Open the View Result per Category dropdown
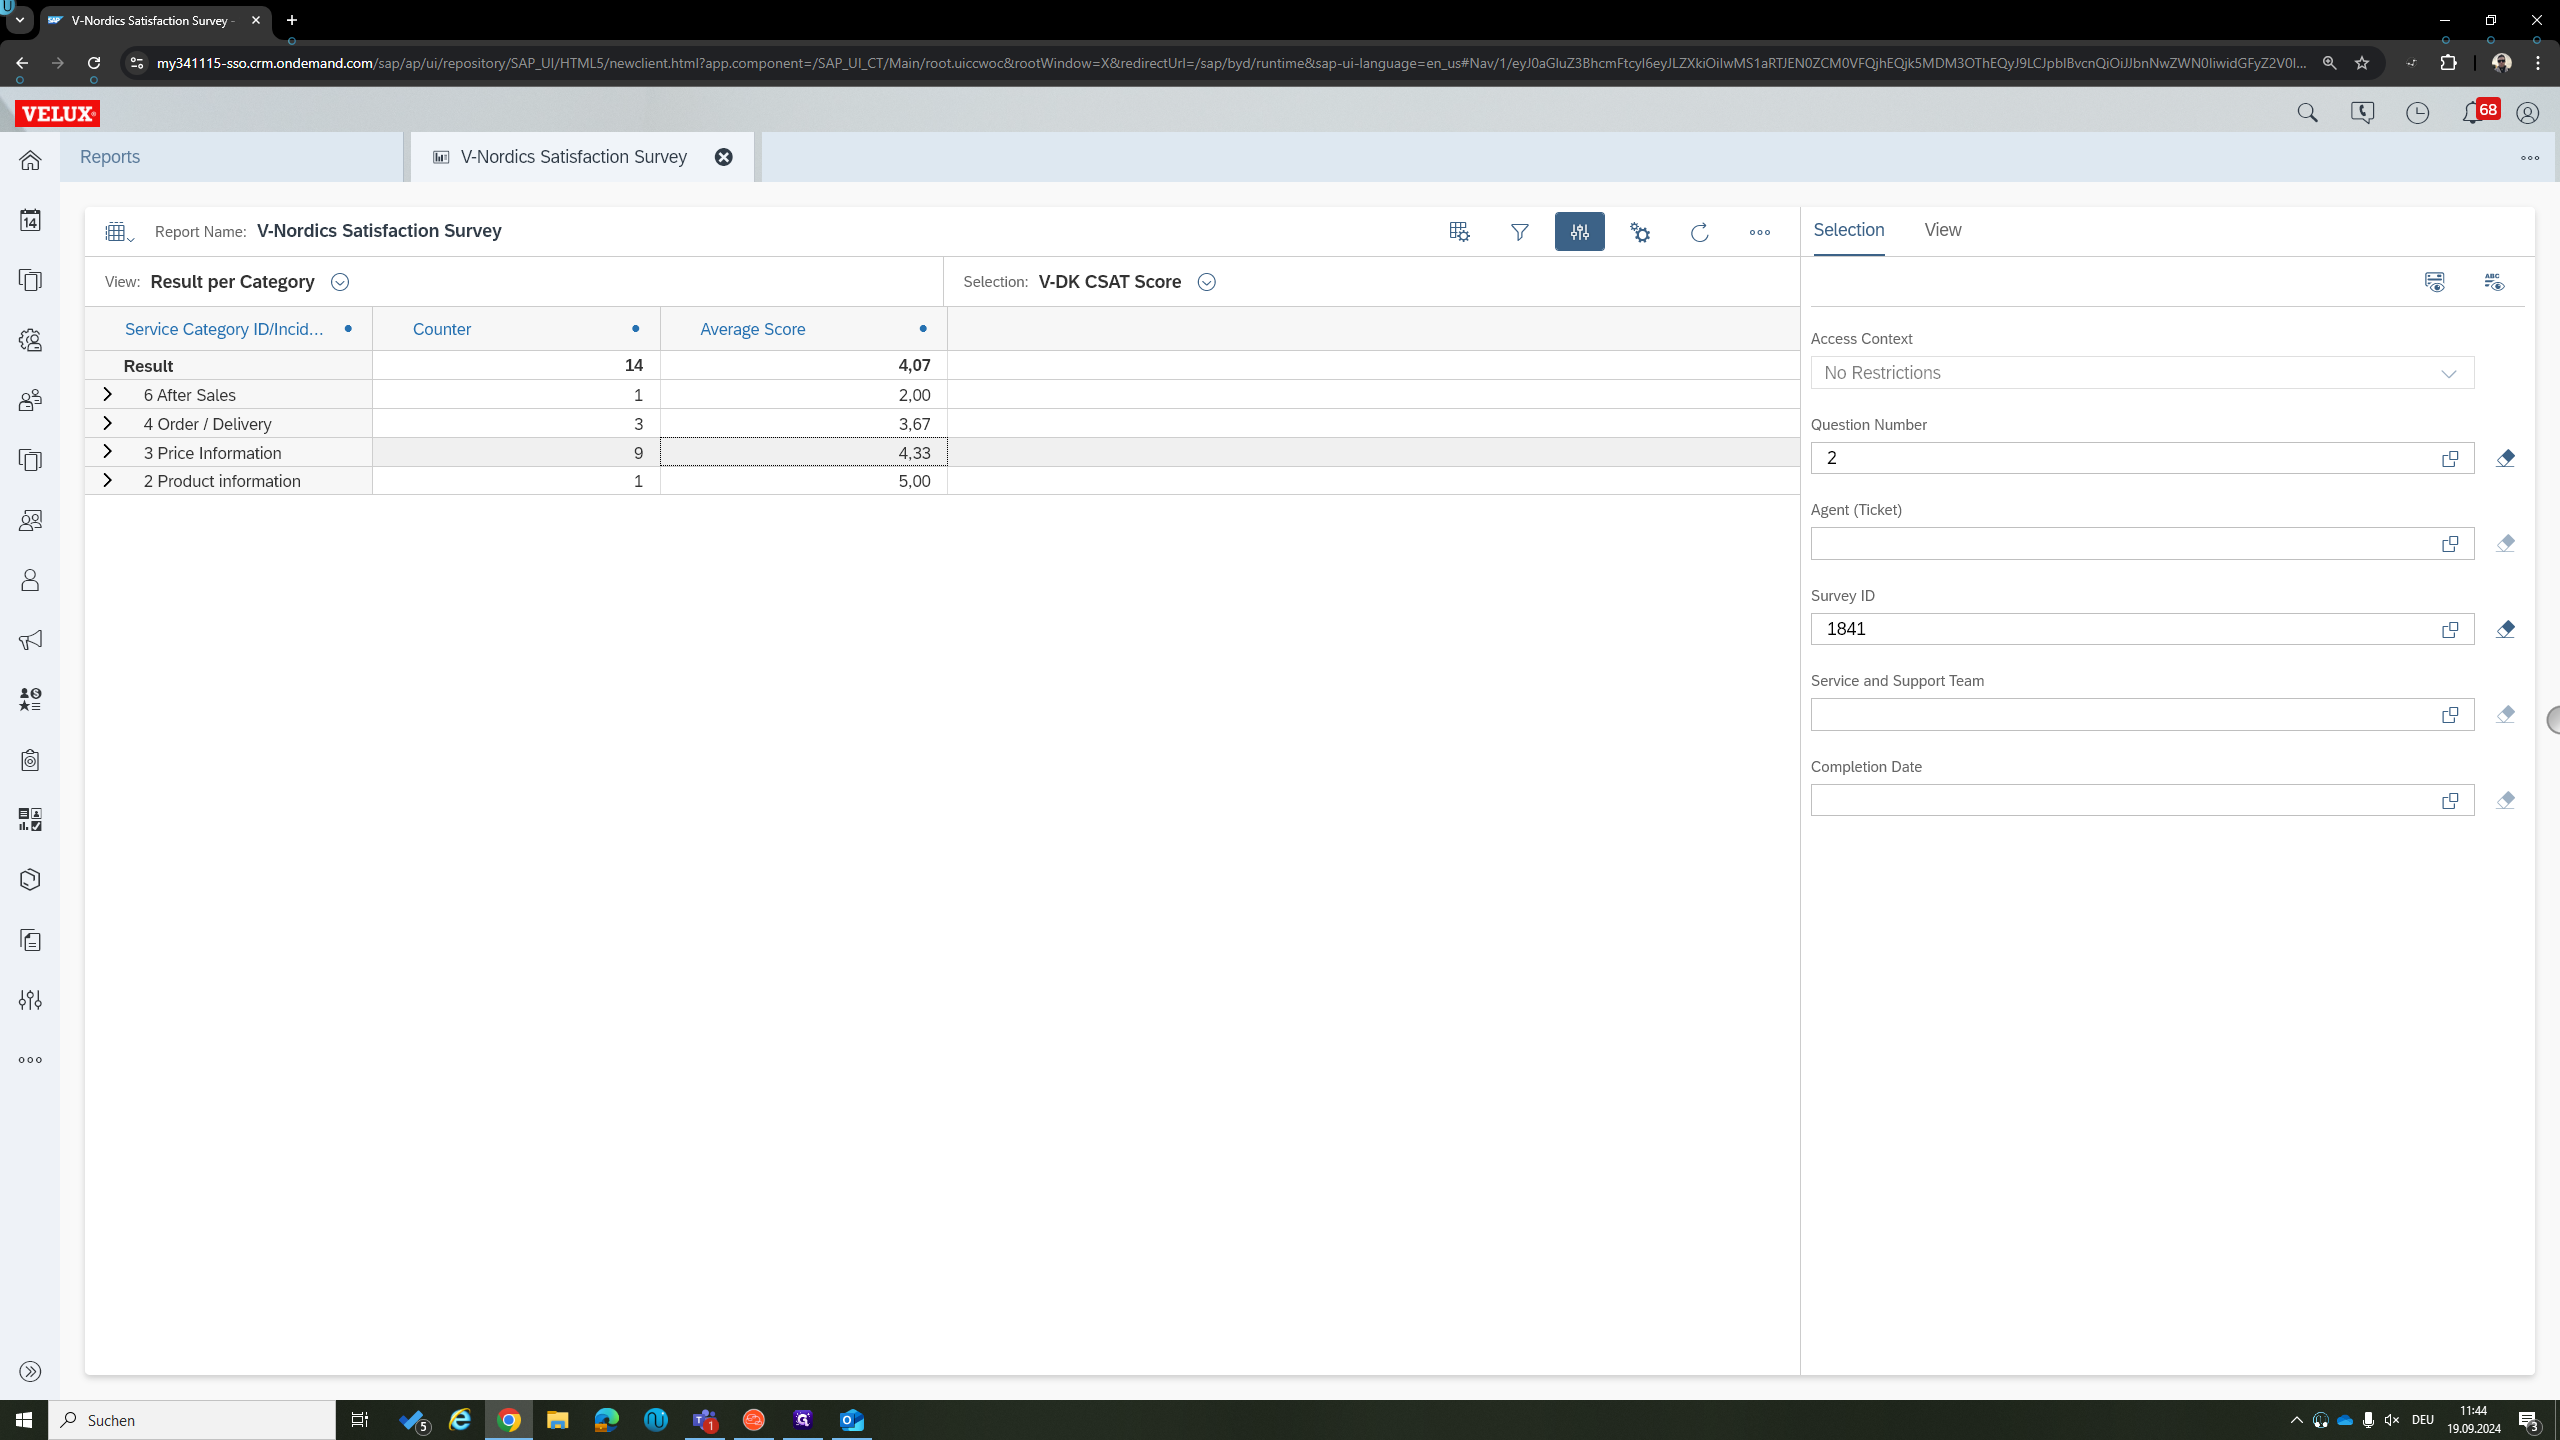Image resolution: width=2560 pixels, height=1440 pixels. 340,282
